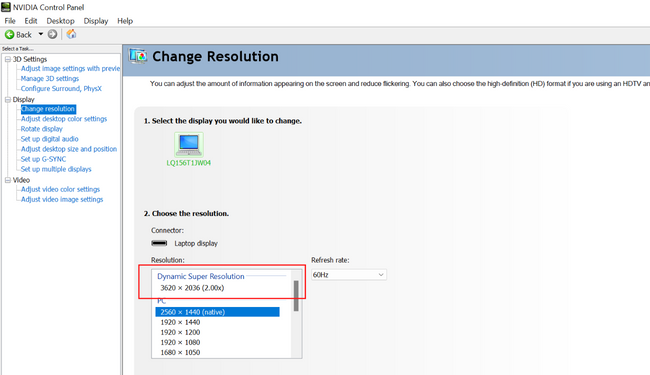Click the resolution list scrollbar thumb
Viewport: 650px width, 375px height.
pos(296,296)
